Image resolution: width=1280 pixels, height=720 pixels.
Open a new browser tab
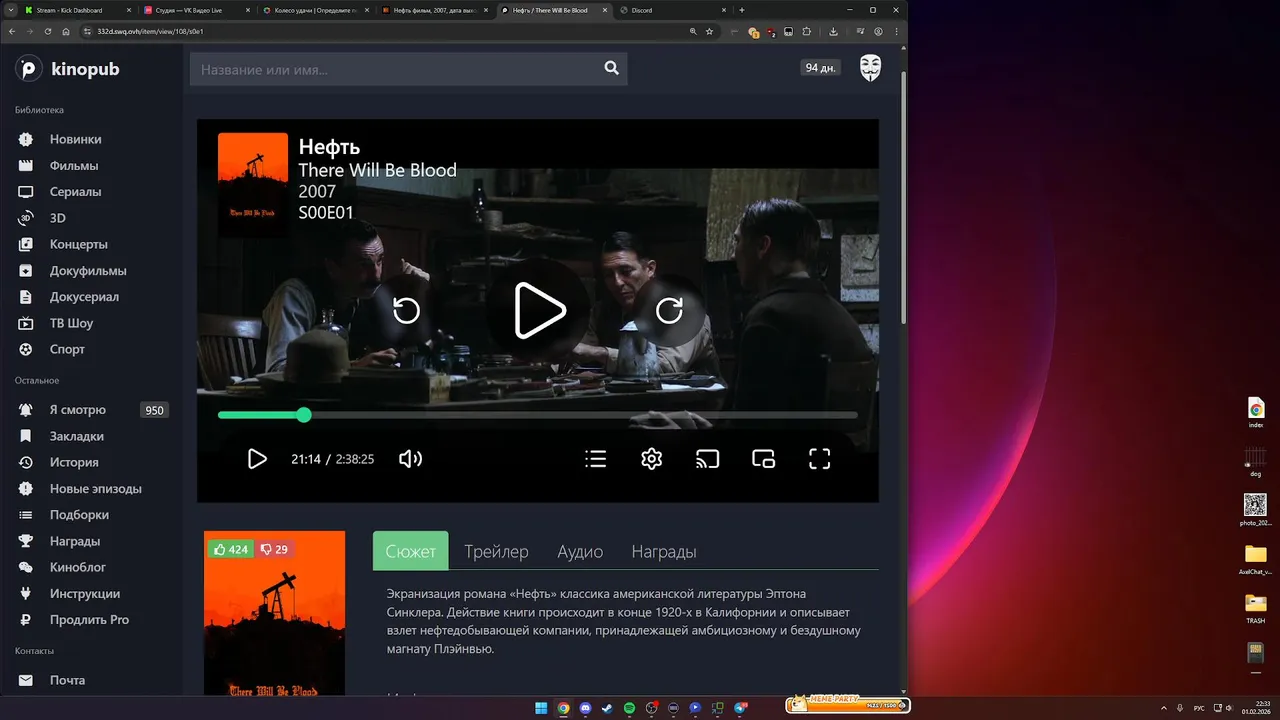coord(741,10)
